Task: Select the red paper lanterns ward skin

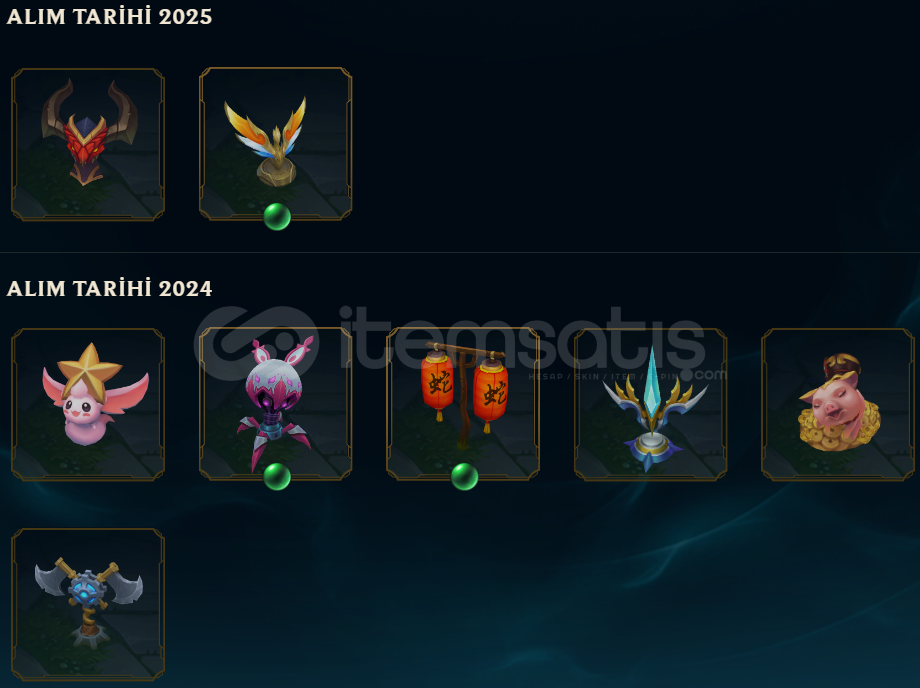Action: (463, 404)
